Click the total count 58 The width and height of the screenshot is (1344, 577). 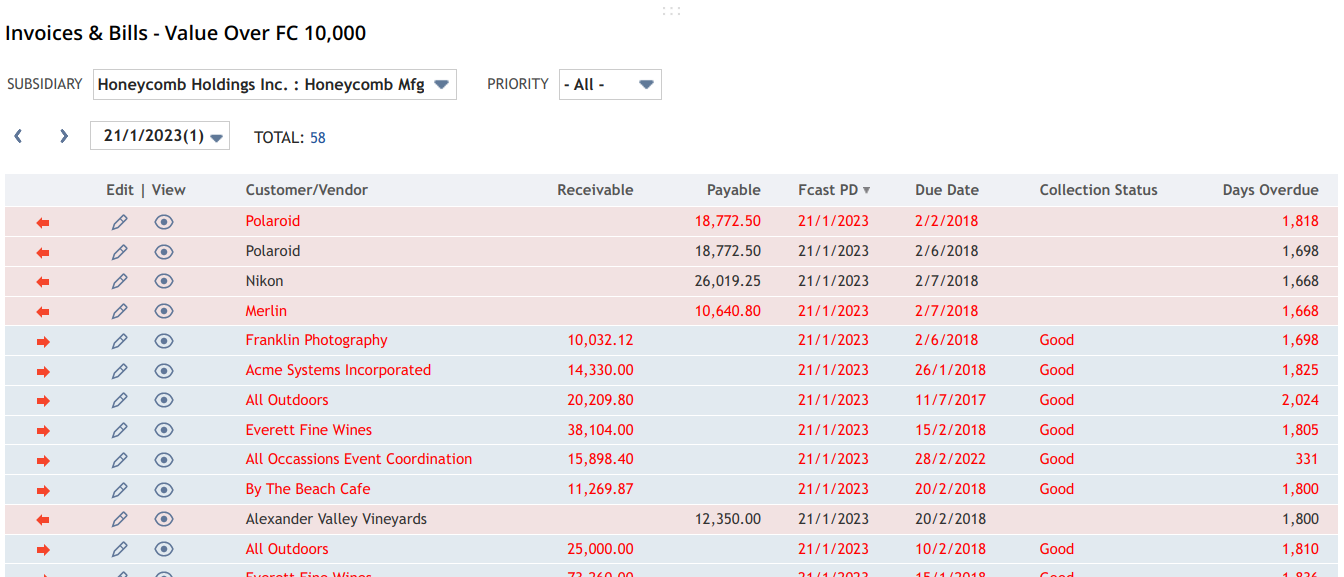[318, 138]
